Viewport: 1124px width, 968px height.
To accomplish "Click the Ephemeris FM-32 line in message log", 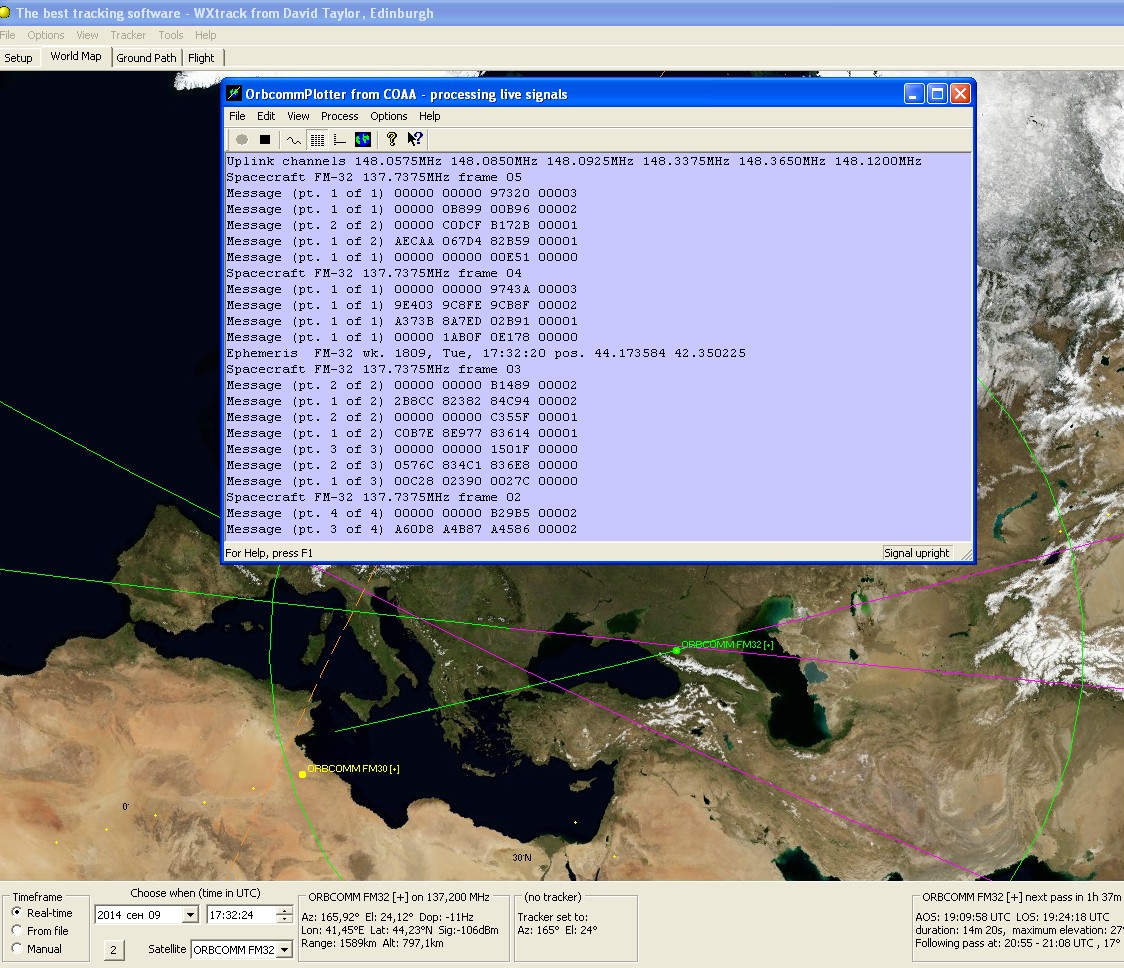I will click(486, 353).
